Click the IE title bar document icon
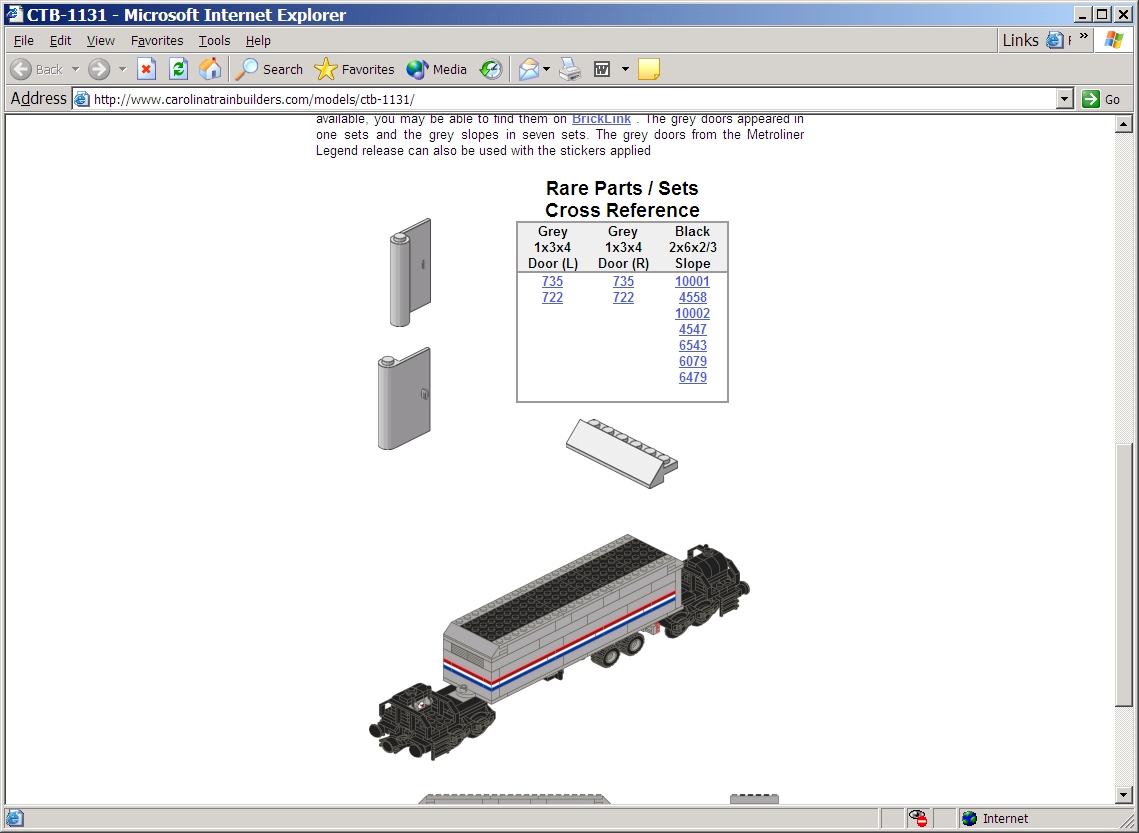 15,14
